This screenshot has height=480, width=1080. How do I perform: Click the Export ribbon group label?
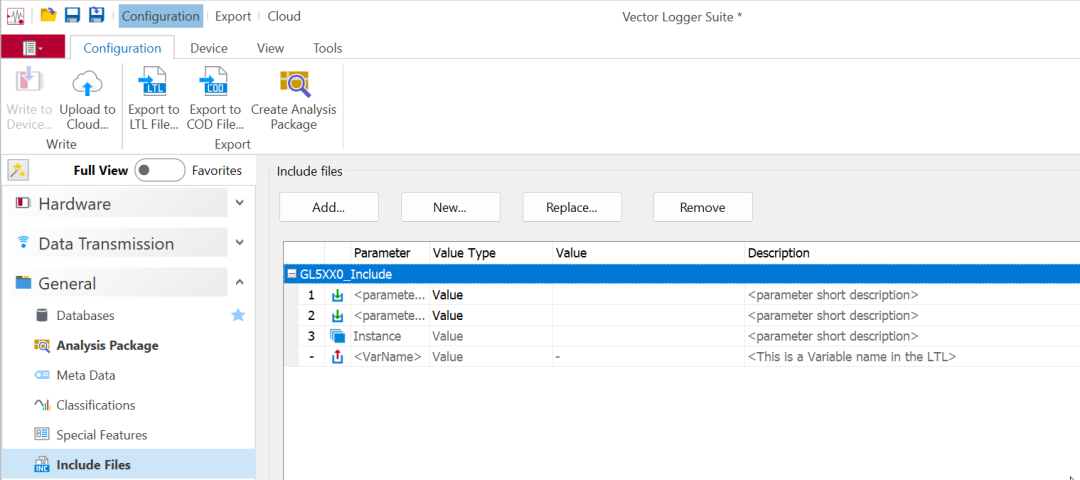233,145
